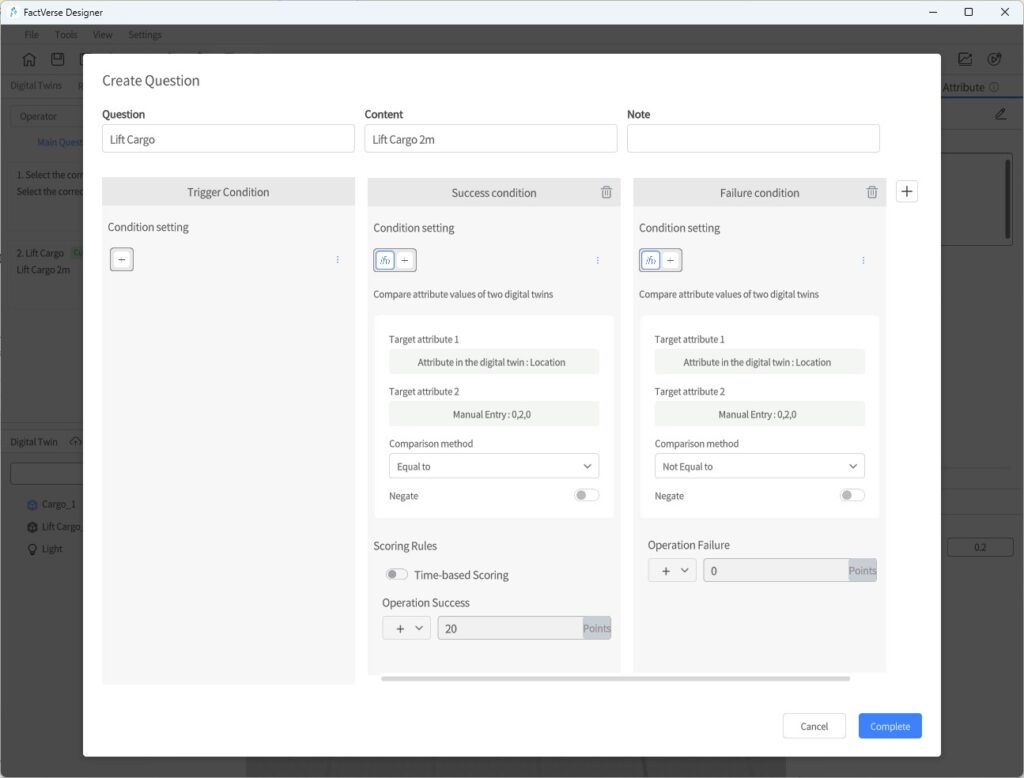Open the three-dot menu in Failure condition
1024x778 pixels.
[863, 260]
